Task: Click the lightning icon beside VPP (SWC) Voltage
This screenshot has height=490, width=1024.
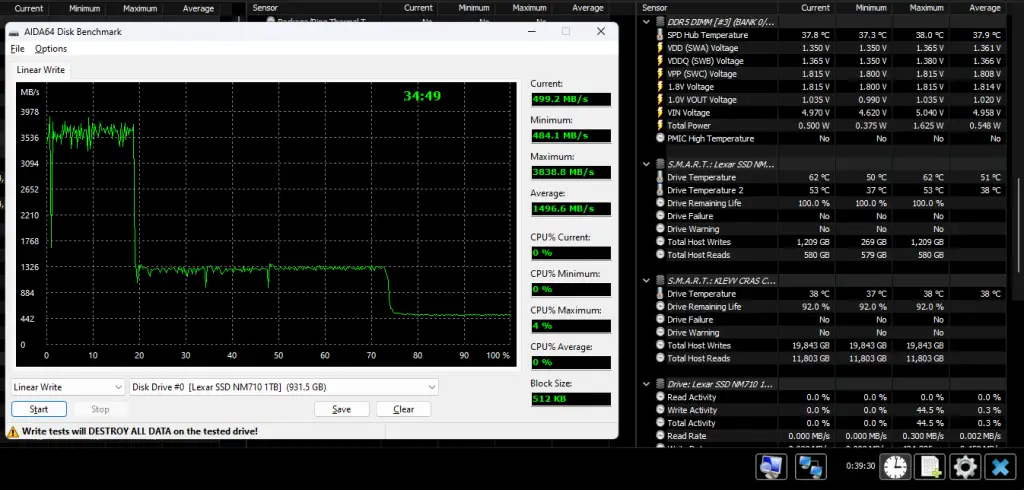Action: point(660,74)
